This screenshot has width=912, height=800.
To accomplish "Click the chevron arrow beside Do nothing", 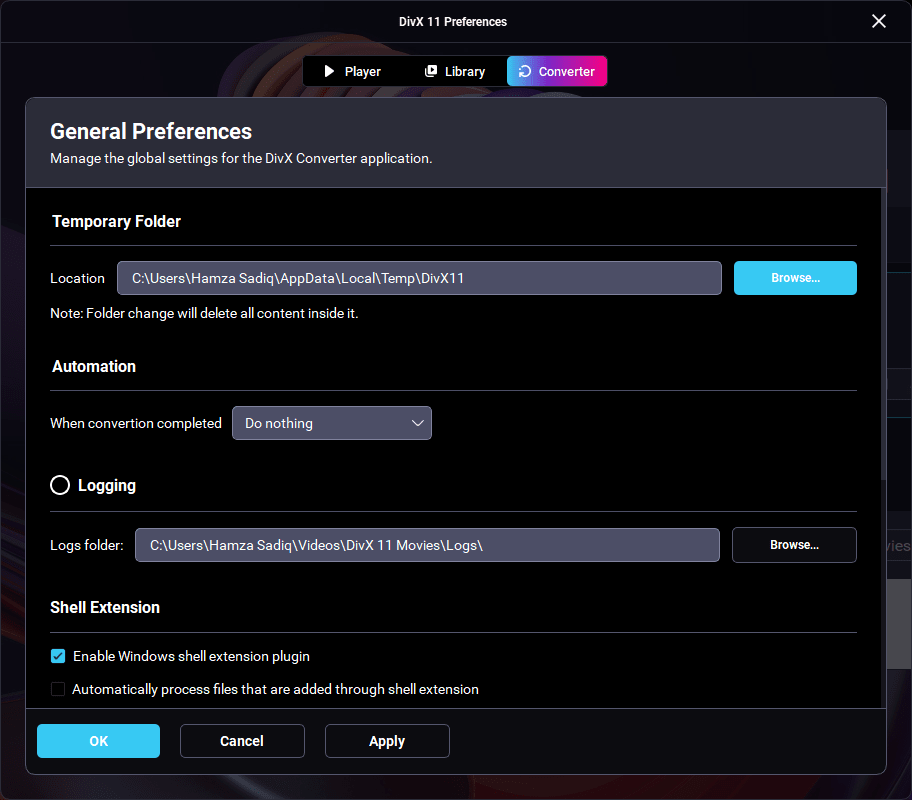I will click(418, 423).
